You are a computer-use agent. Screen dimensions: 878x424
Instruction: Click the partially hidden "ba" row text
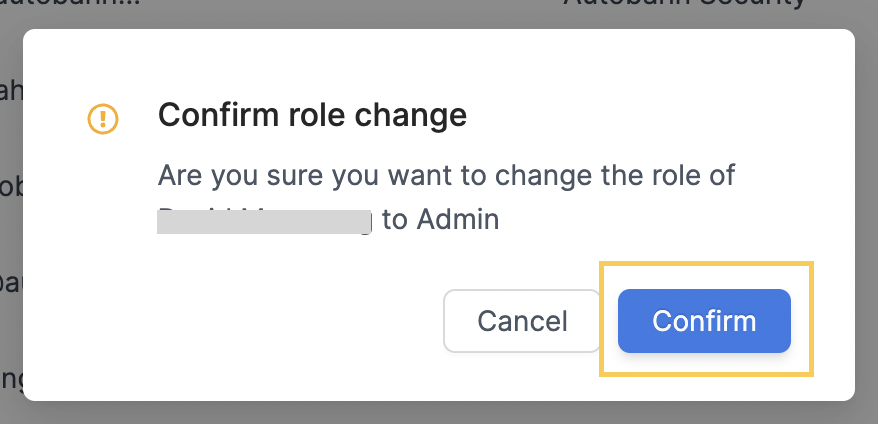click(11, 283)
